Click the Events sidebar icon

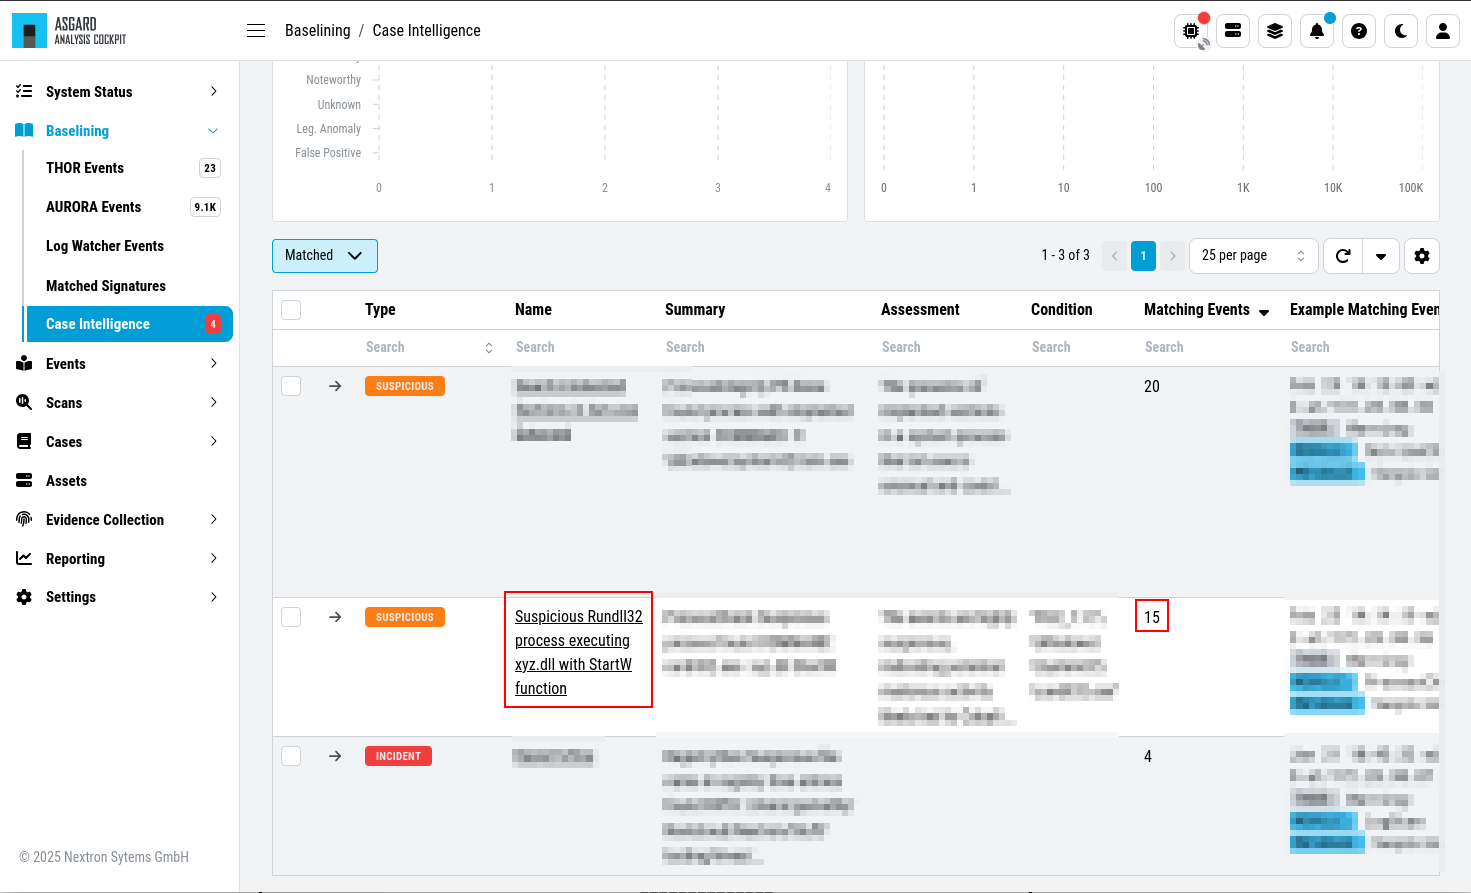click(24, 363)
